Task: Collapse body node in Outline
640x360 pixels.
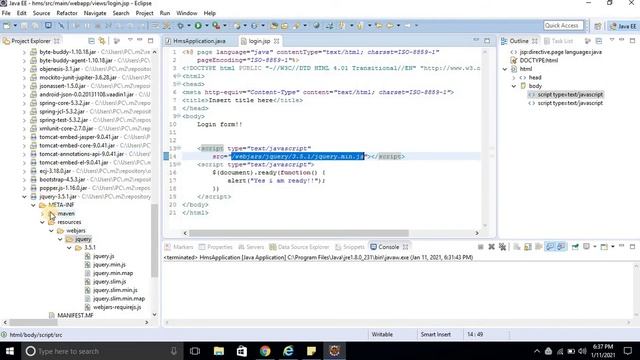Action: 513,86
